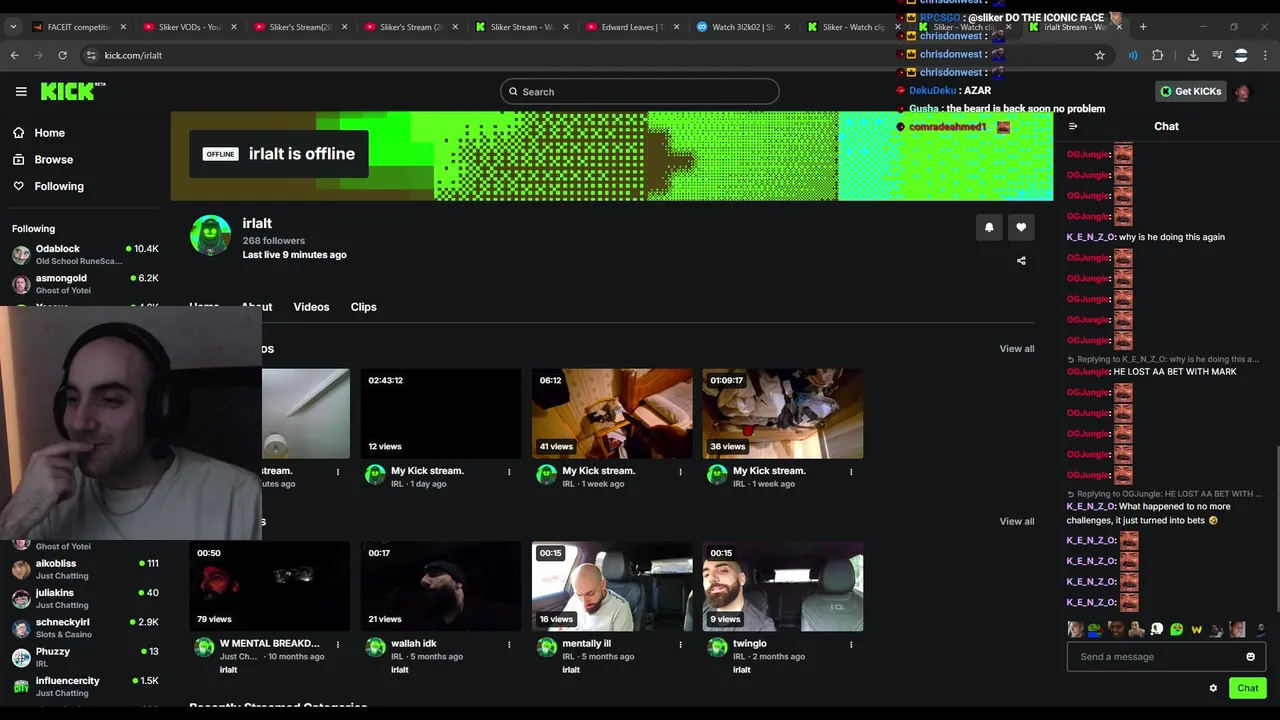Switch to the Videos tab
This screenshot has width=1280, height=720.
311,307
